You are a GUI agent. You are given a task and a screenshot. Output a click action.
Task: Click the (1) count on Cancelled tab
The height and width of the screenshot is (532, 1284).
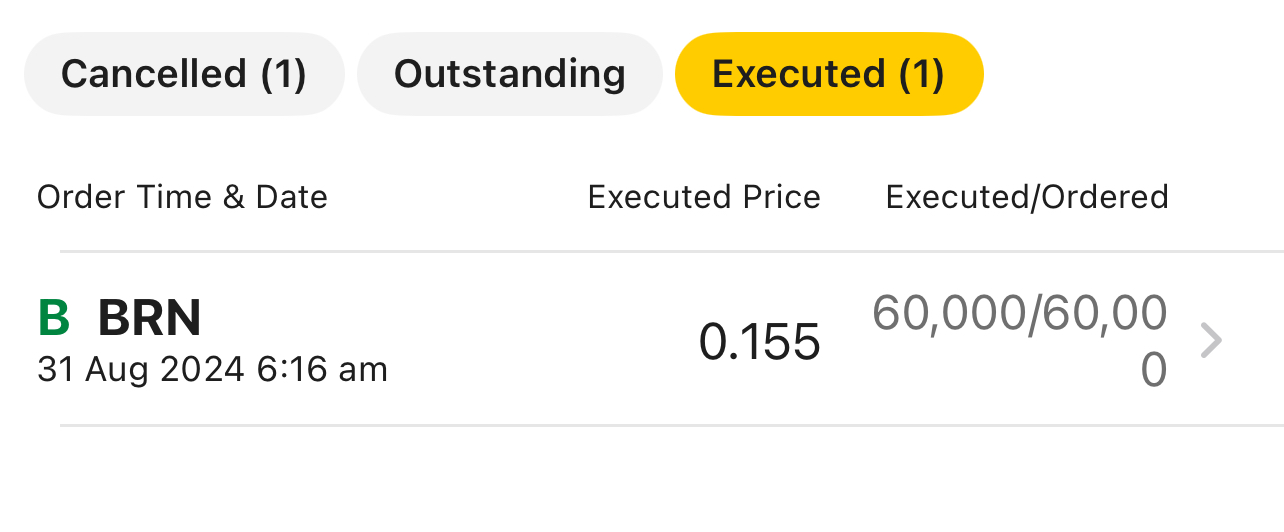(x=282, y=74)
